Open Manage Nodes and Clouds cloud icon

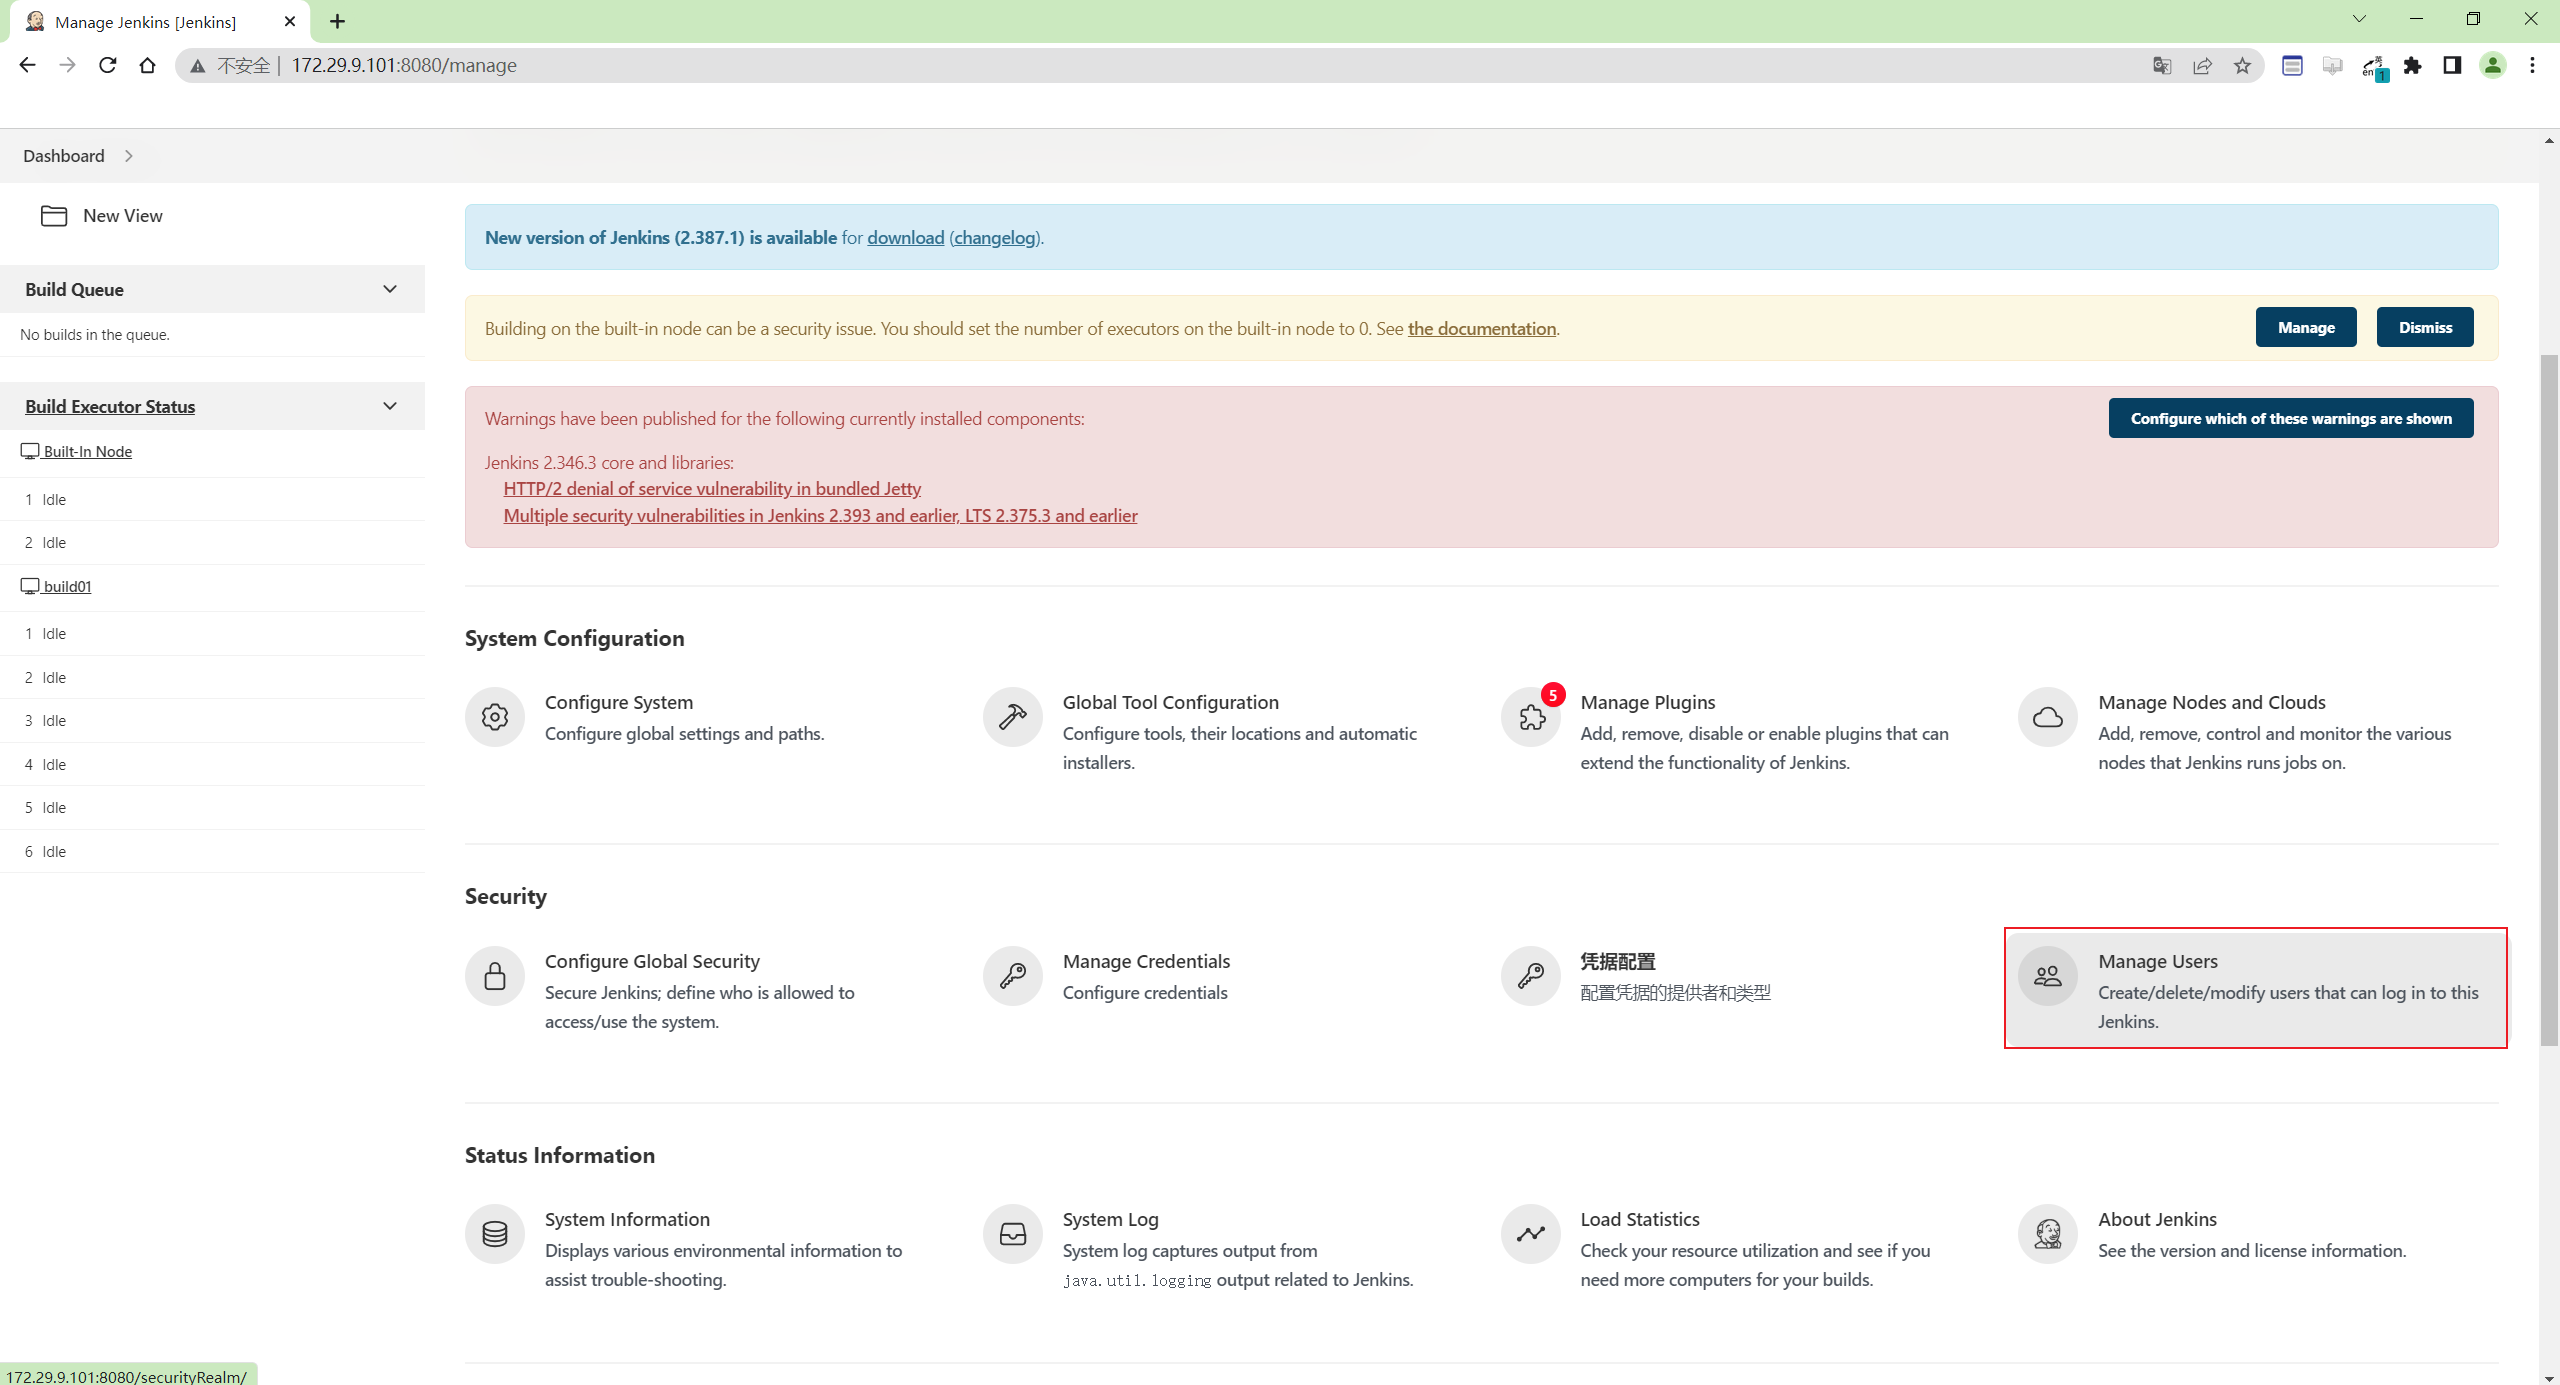[x=2048, y=717]
